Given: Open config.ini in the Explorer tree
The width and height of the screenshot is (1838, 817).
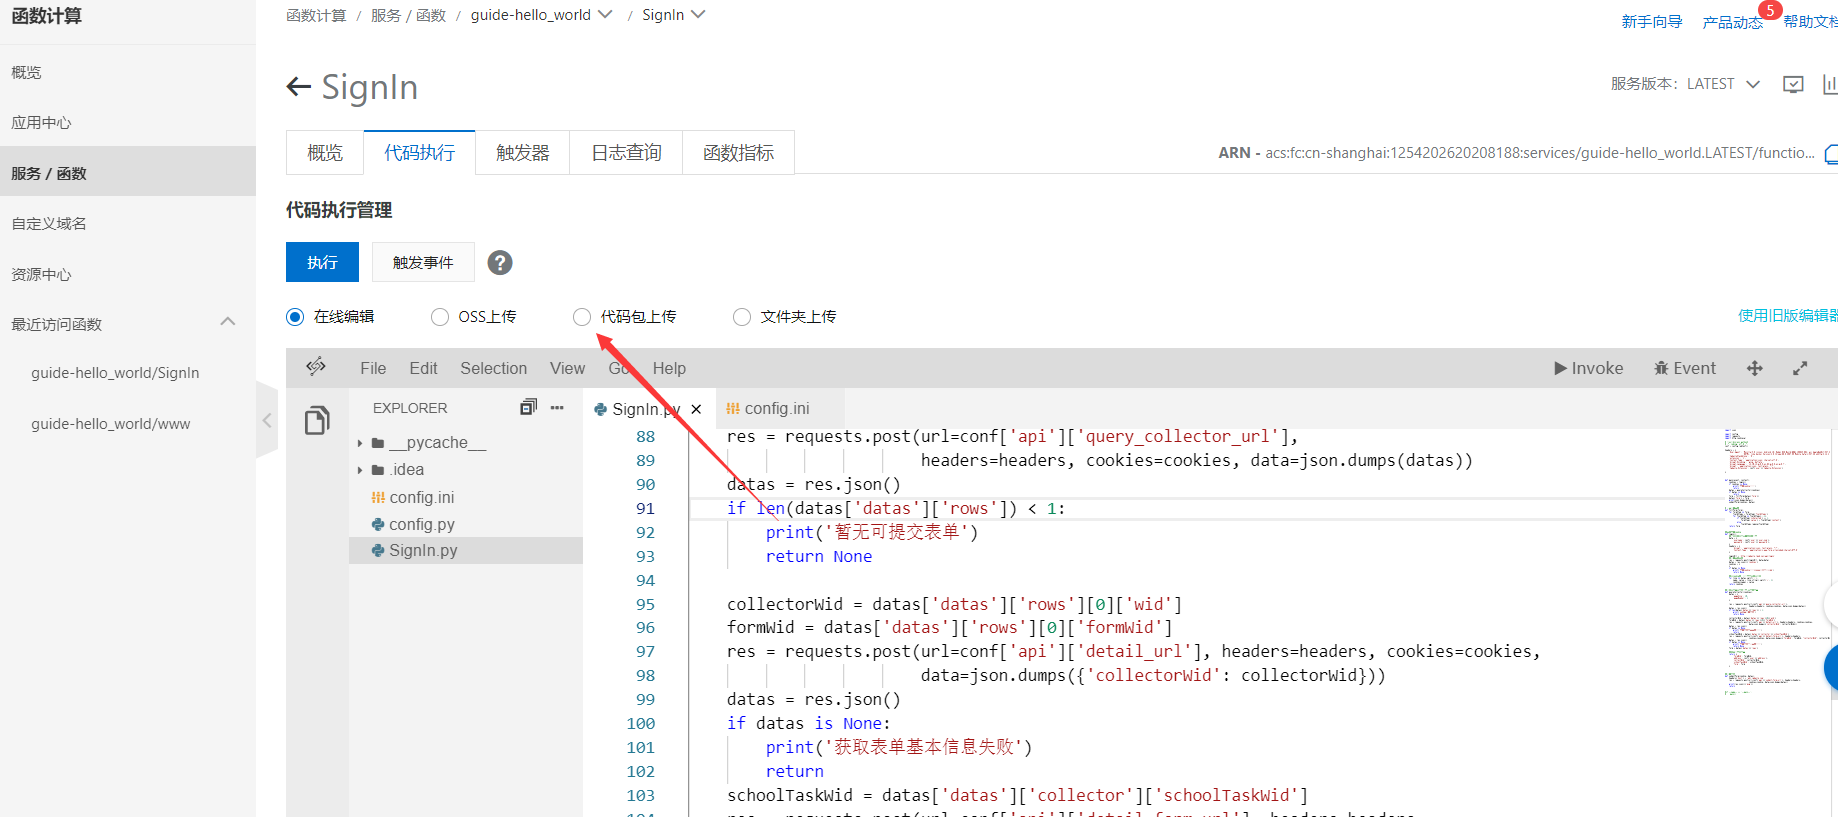Looking at the screenshot, I should click(421, 497).
